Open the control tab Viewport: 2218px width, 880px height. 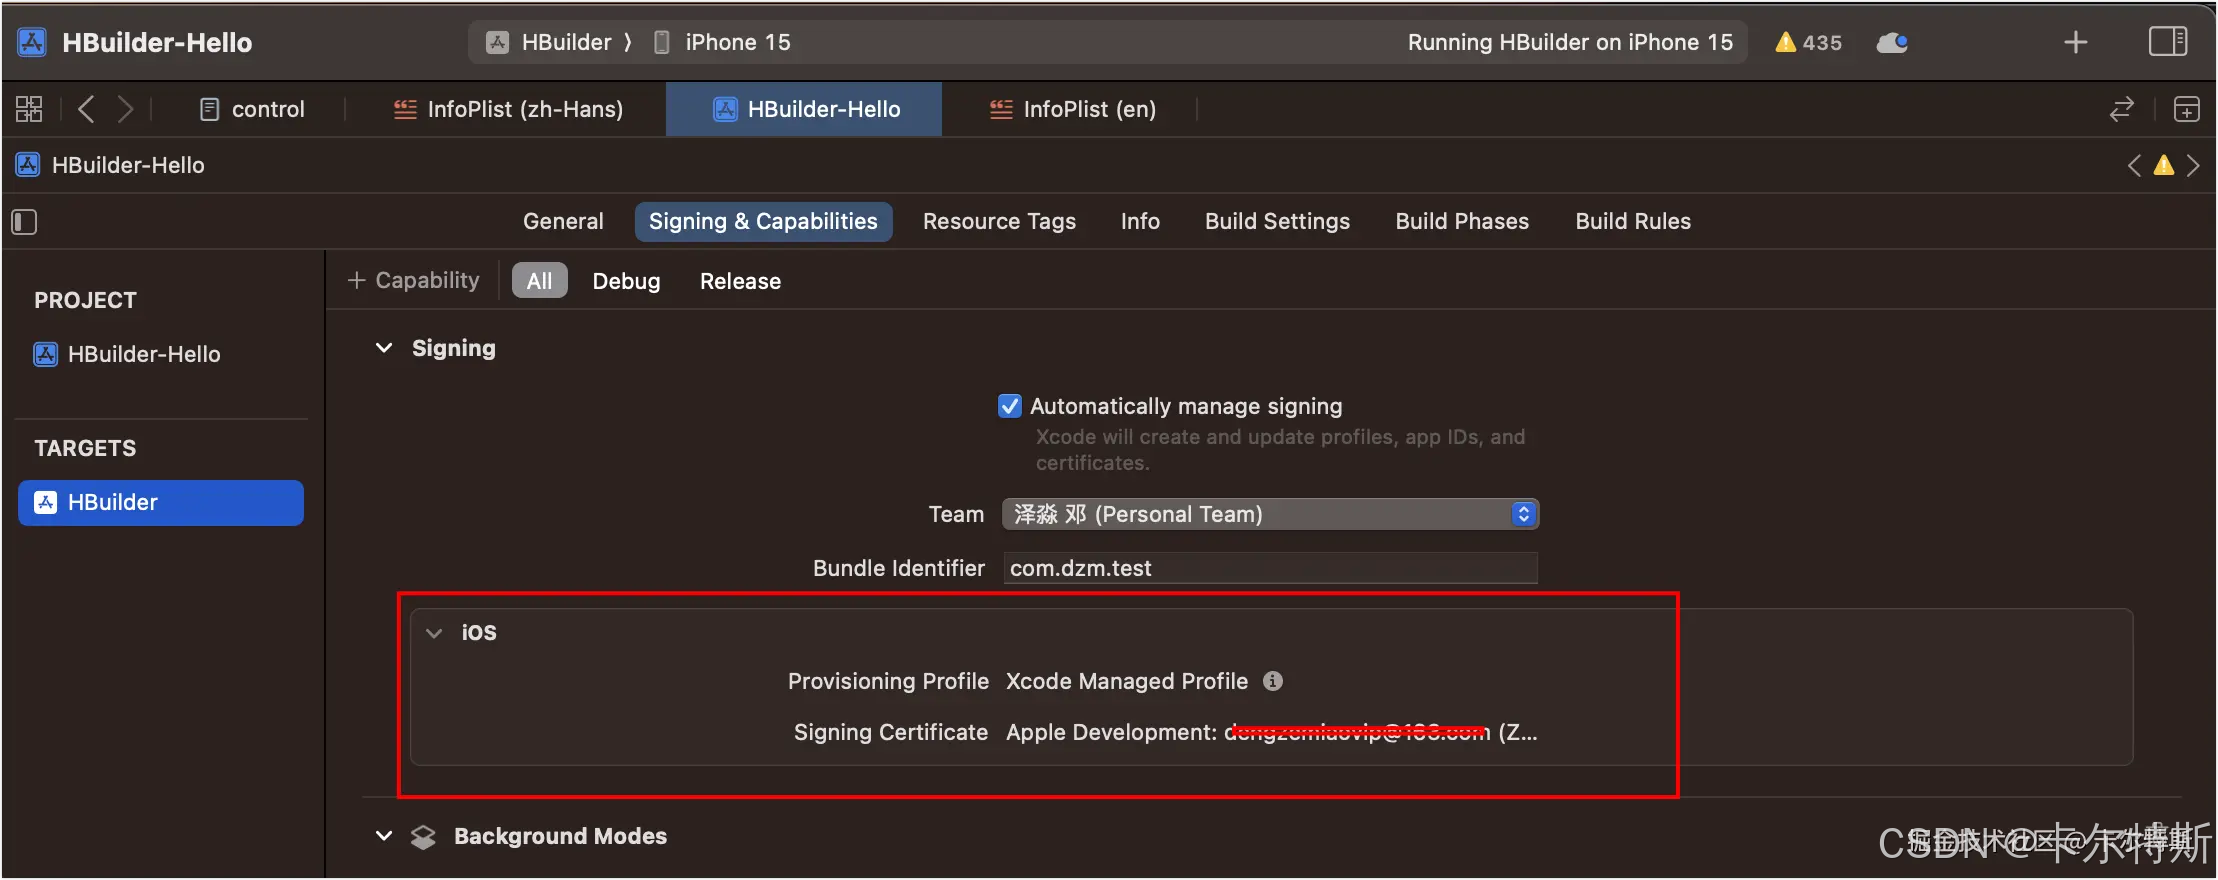click(x=252, y=109)
